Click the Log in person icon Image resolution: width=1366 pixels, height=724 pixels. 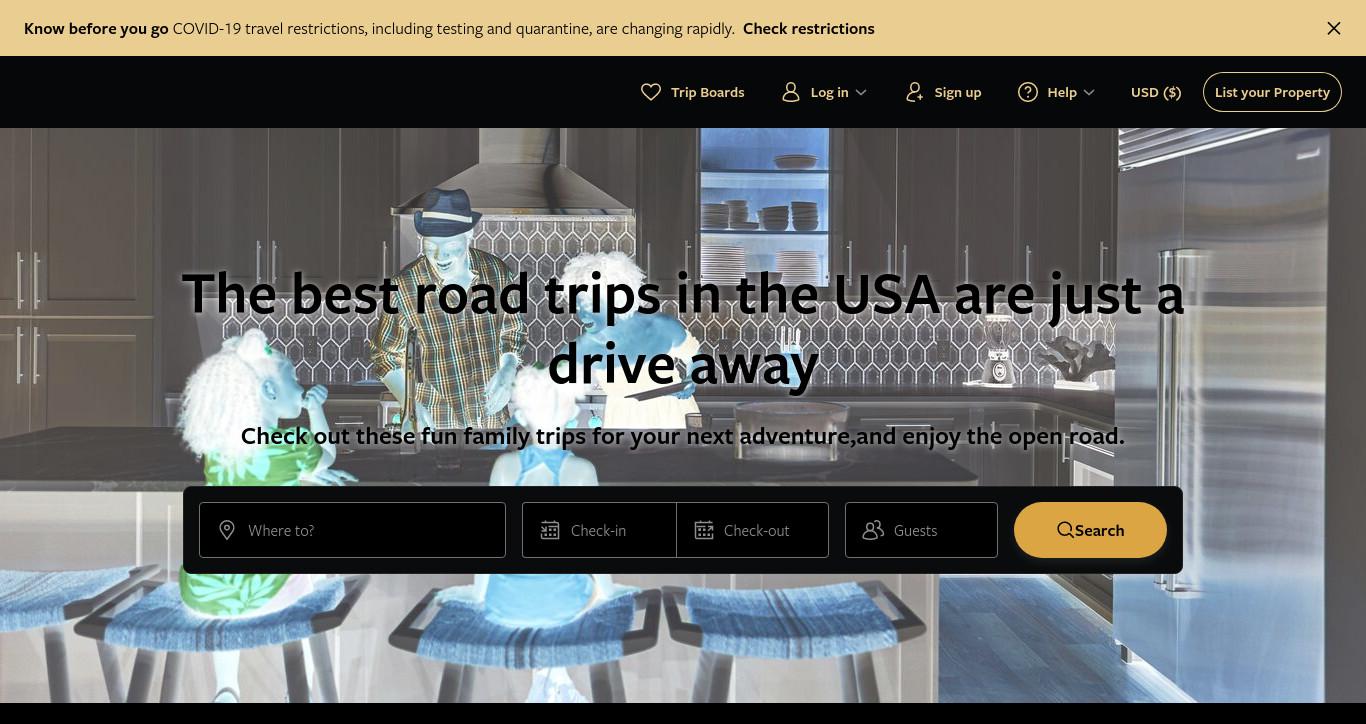point(791,92)
